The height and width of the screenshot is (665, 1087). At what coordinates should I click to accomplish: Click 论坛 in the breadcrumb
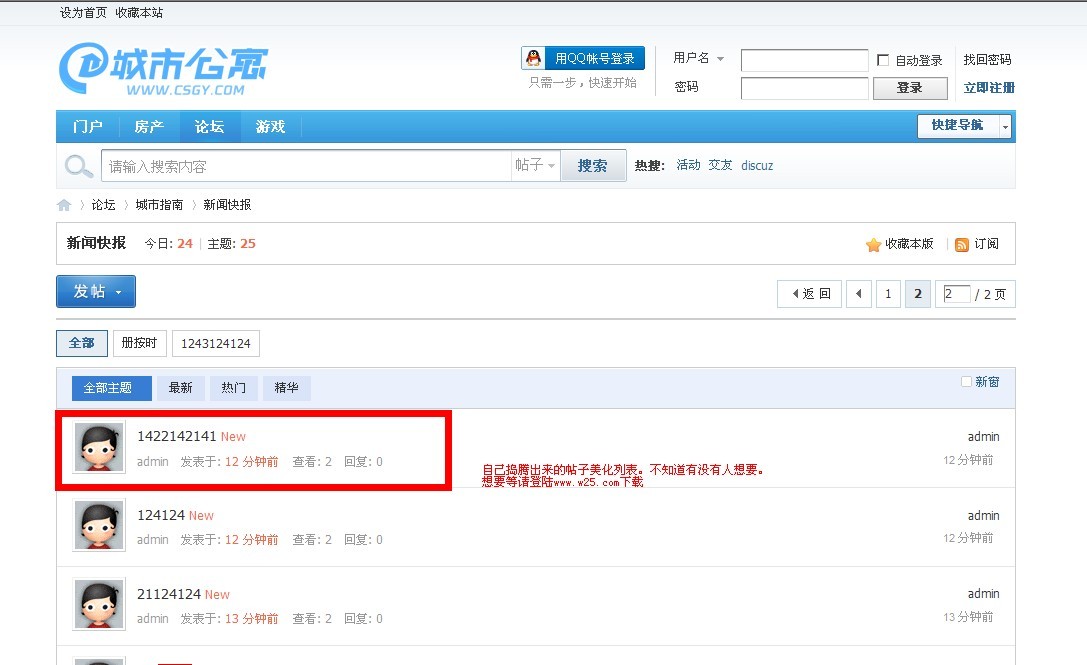pos(103,205)
